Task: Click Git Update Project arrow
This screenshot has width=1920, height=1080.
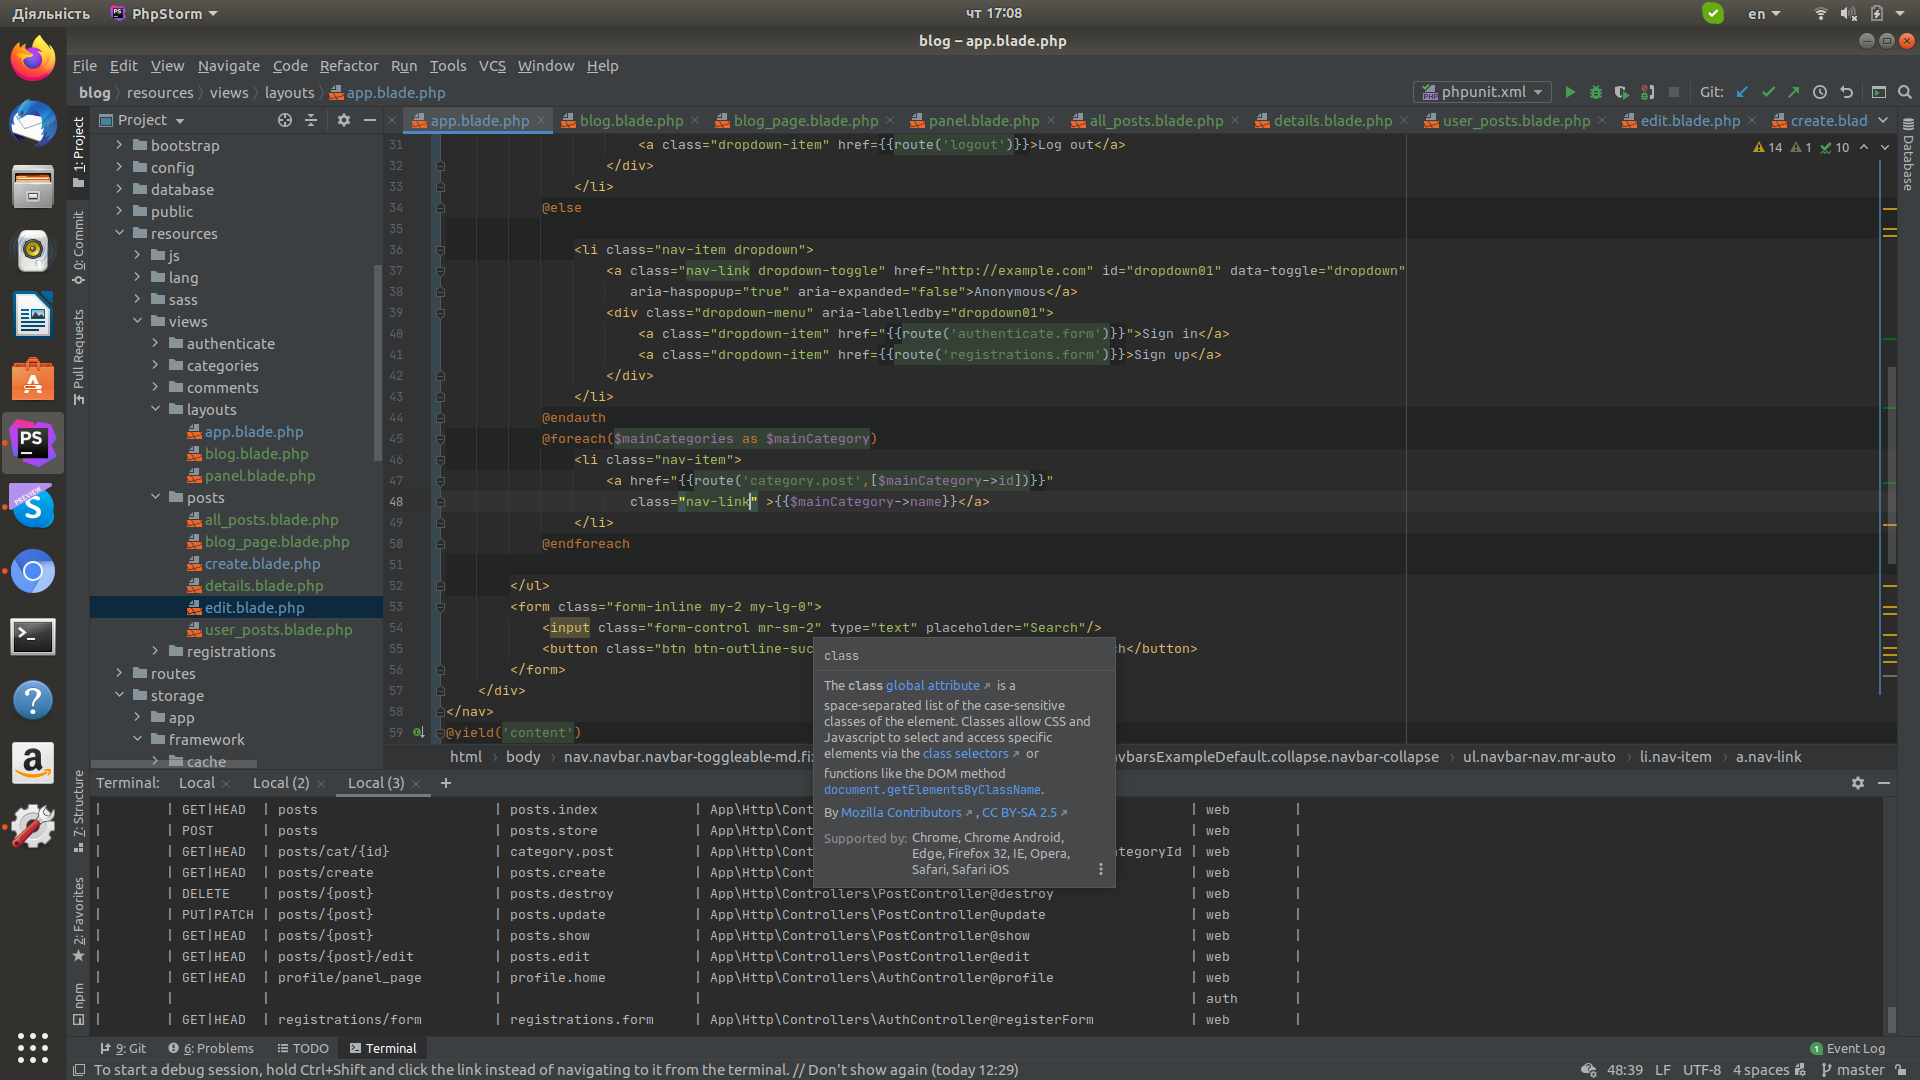Action: click(1742, 92)
